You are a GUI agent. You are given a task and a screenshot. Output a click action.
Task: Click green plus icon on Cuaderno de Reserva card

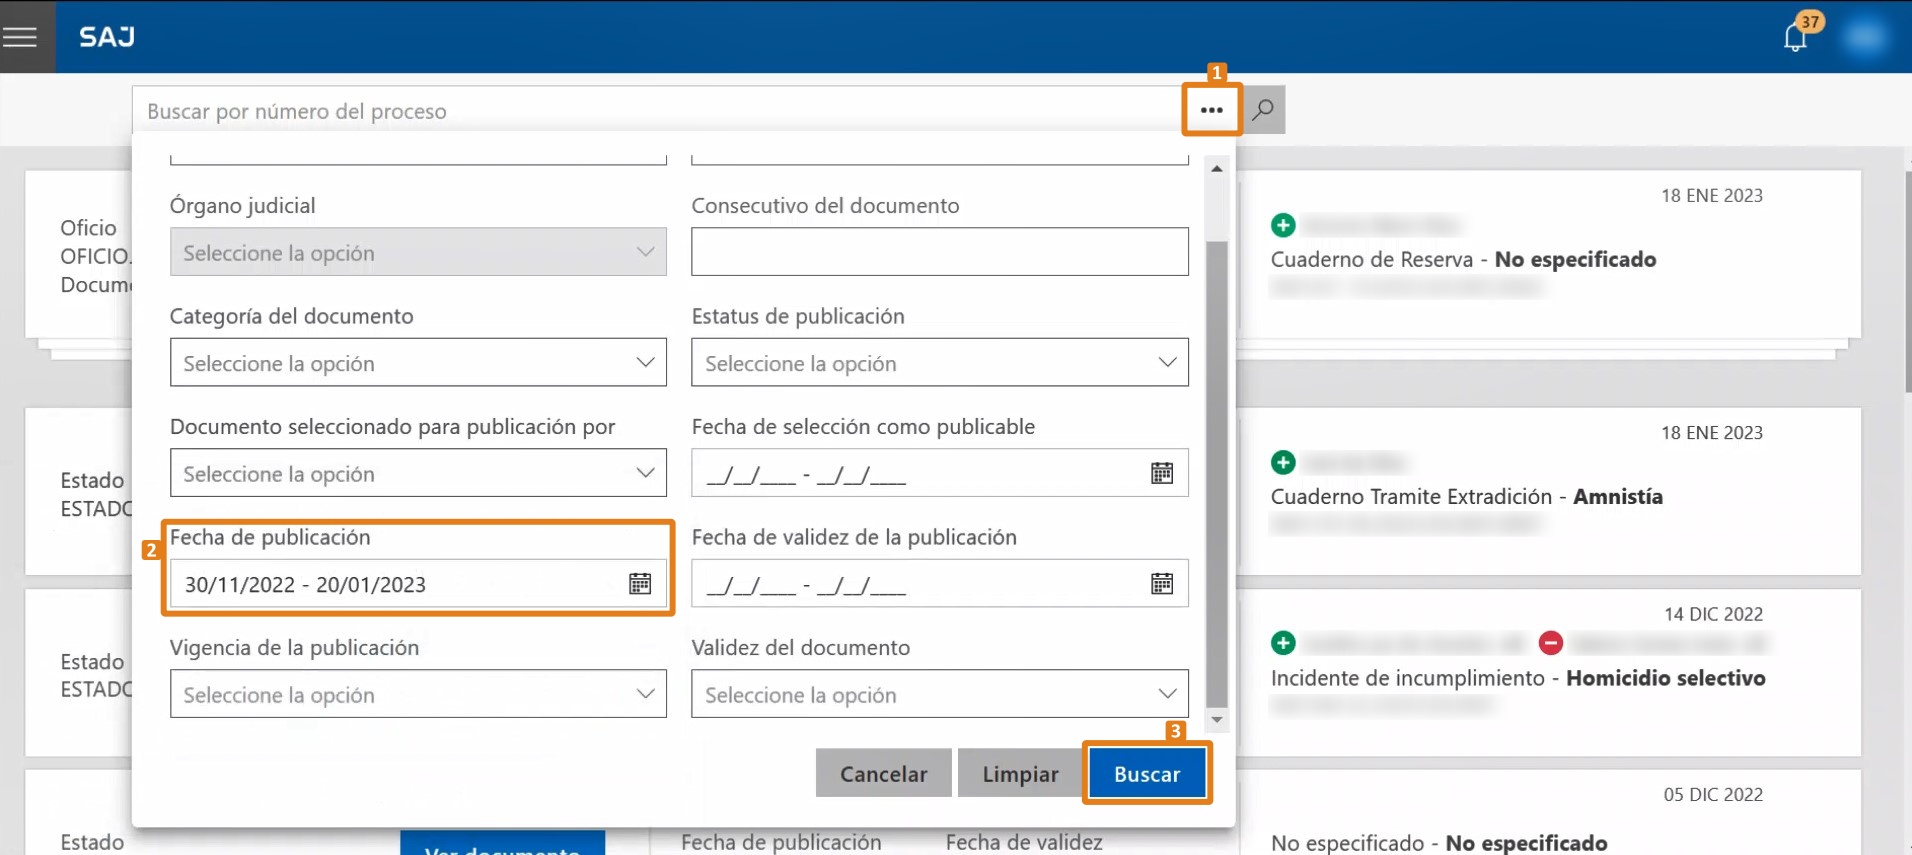tap(1283, 225)
